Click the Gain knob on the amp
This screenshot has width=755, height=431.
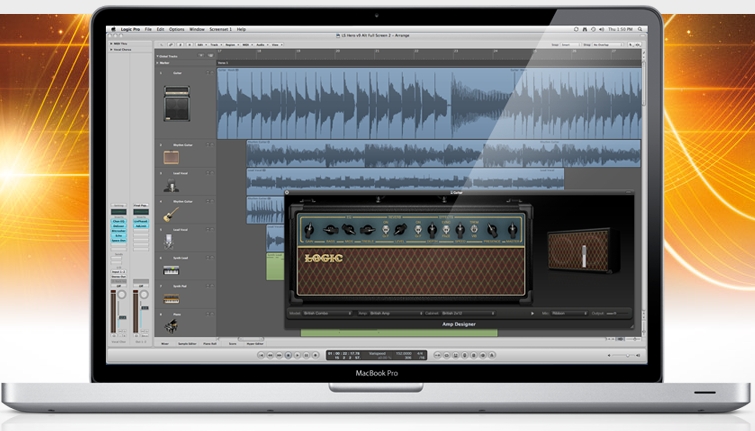tap(309, 229)
